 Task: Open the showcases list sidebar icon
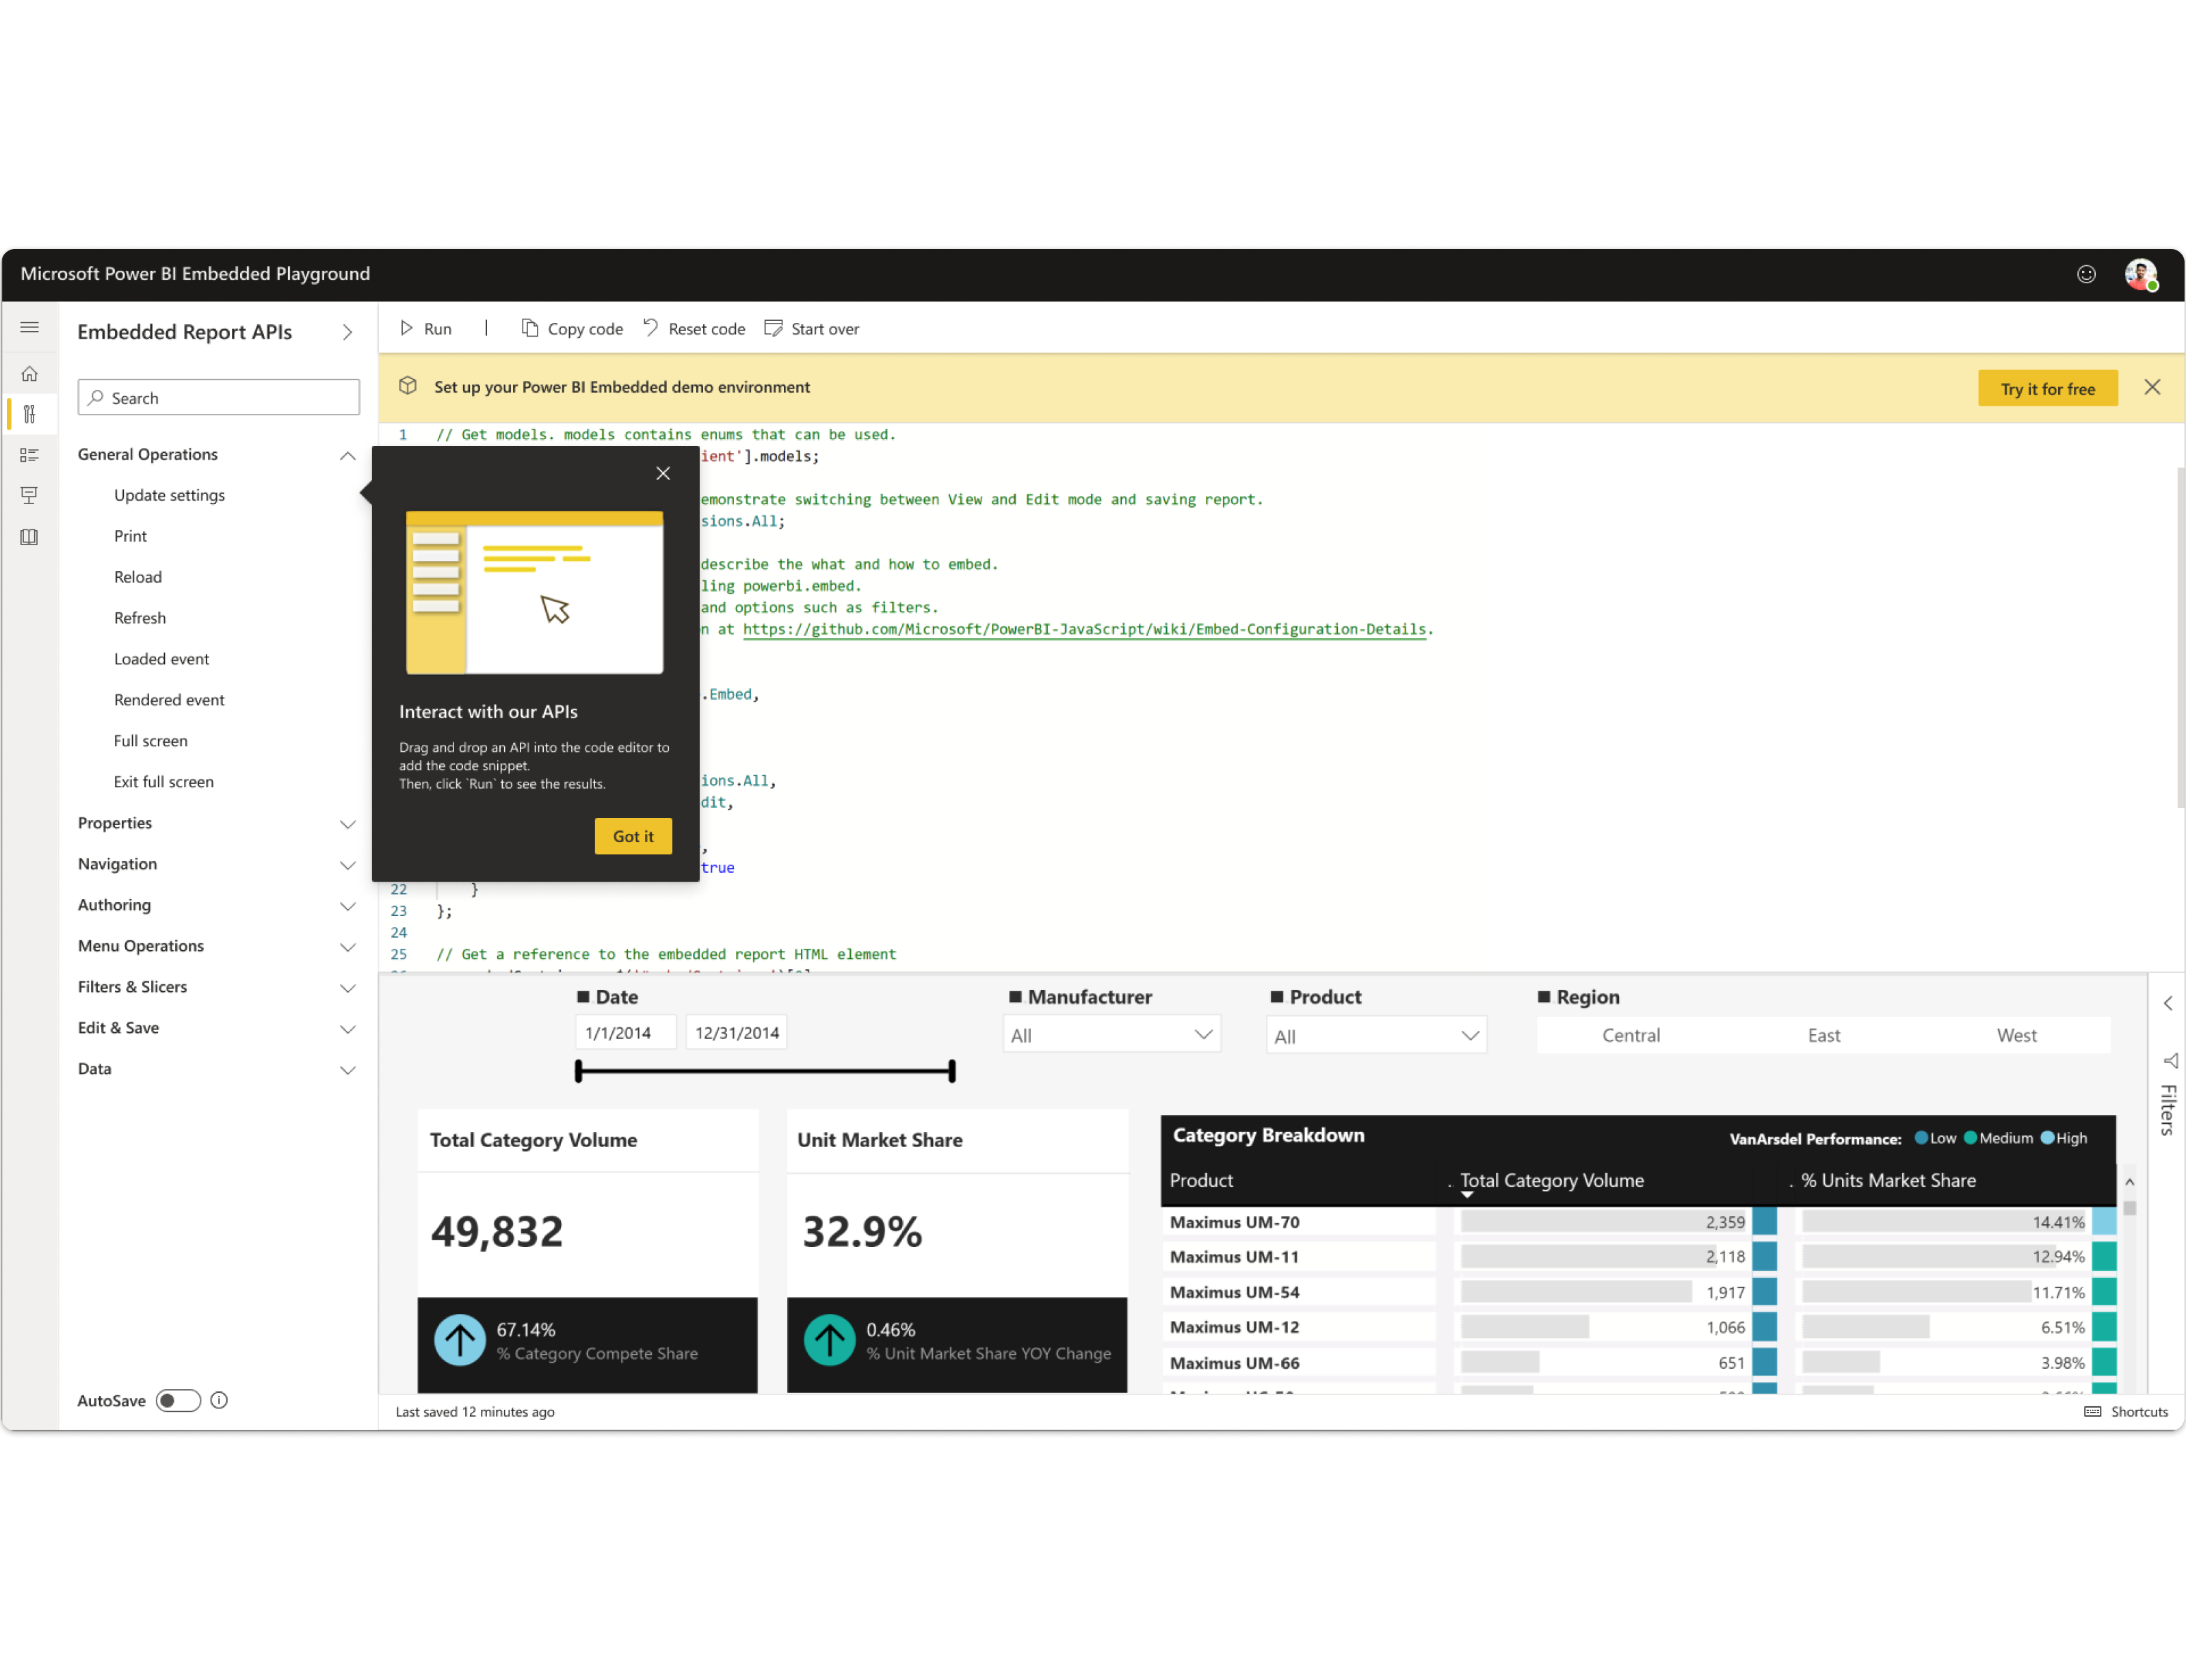29,455
